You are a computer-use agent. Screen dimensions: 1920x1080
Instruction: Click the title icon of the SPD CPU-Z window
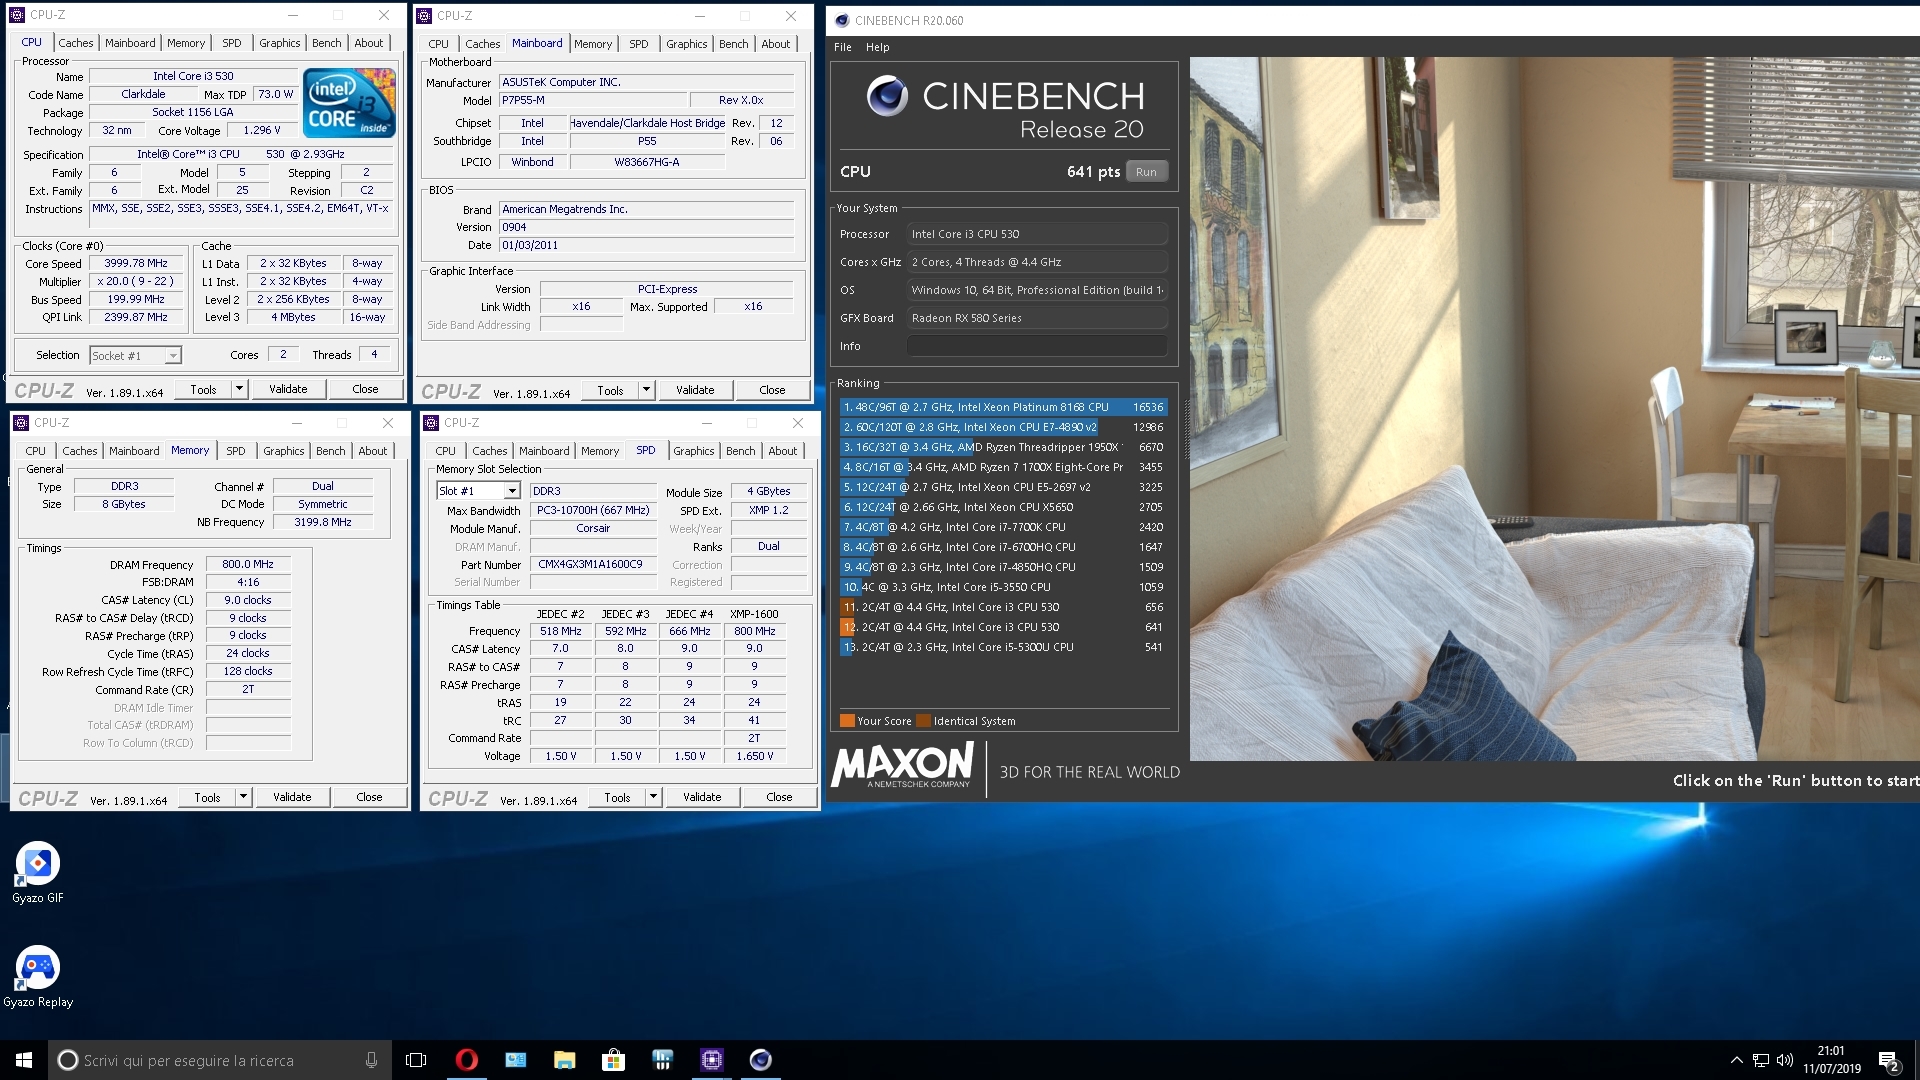(x=431, y=423)
